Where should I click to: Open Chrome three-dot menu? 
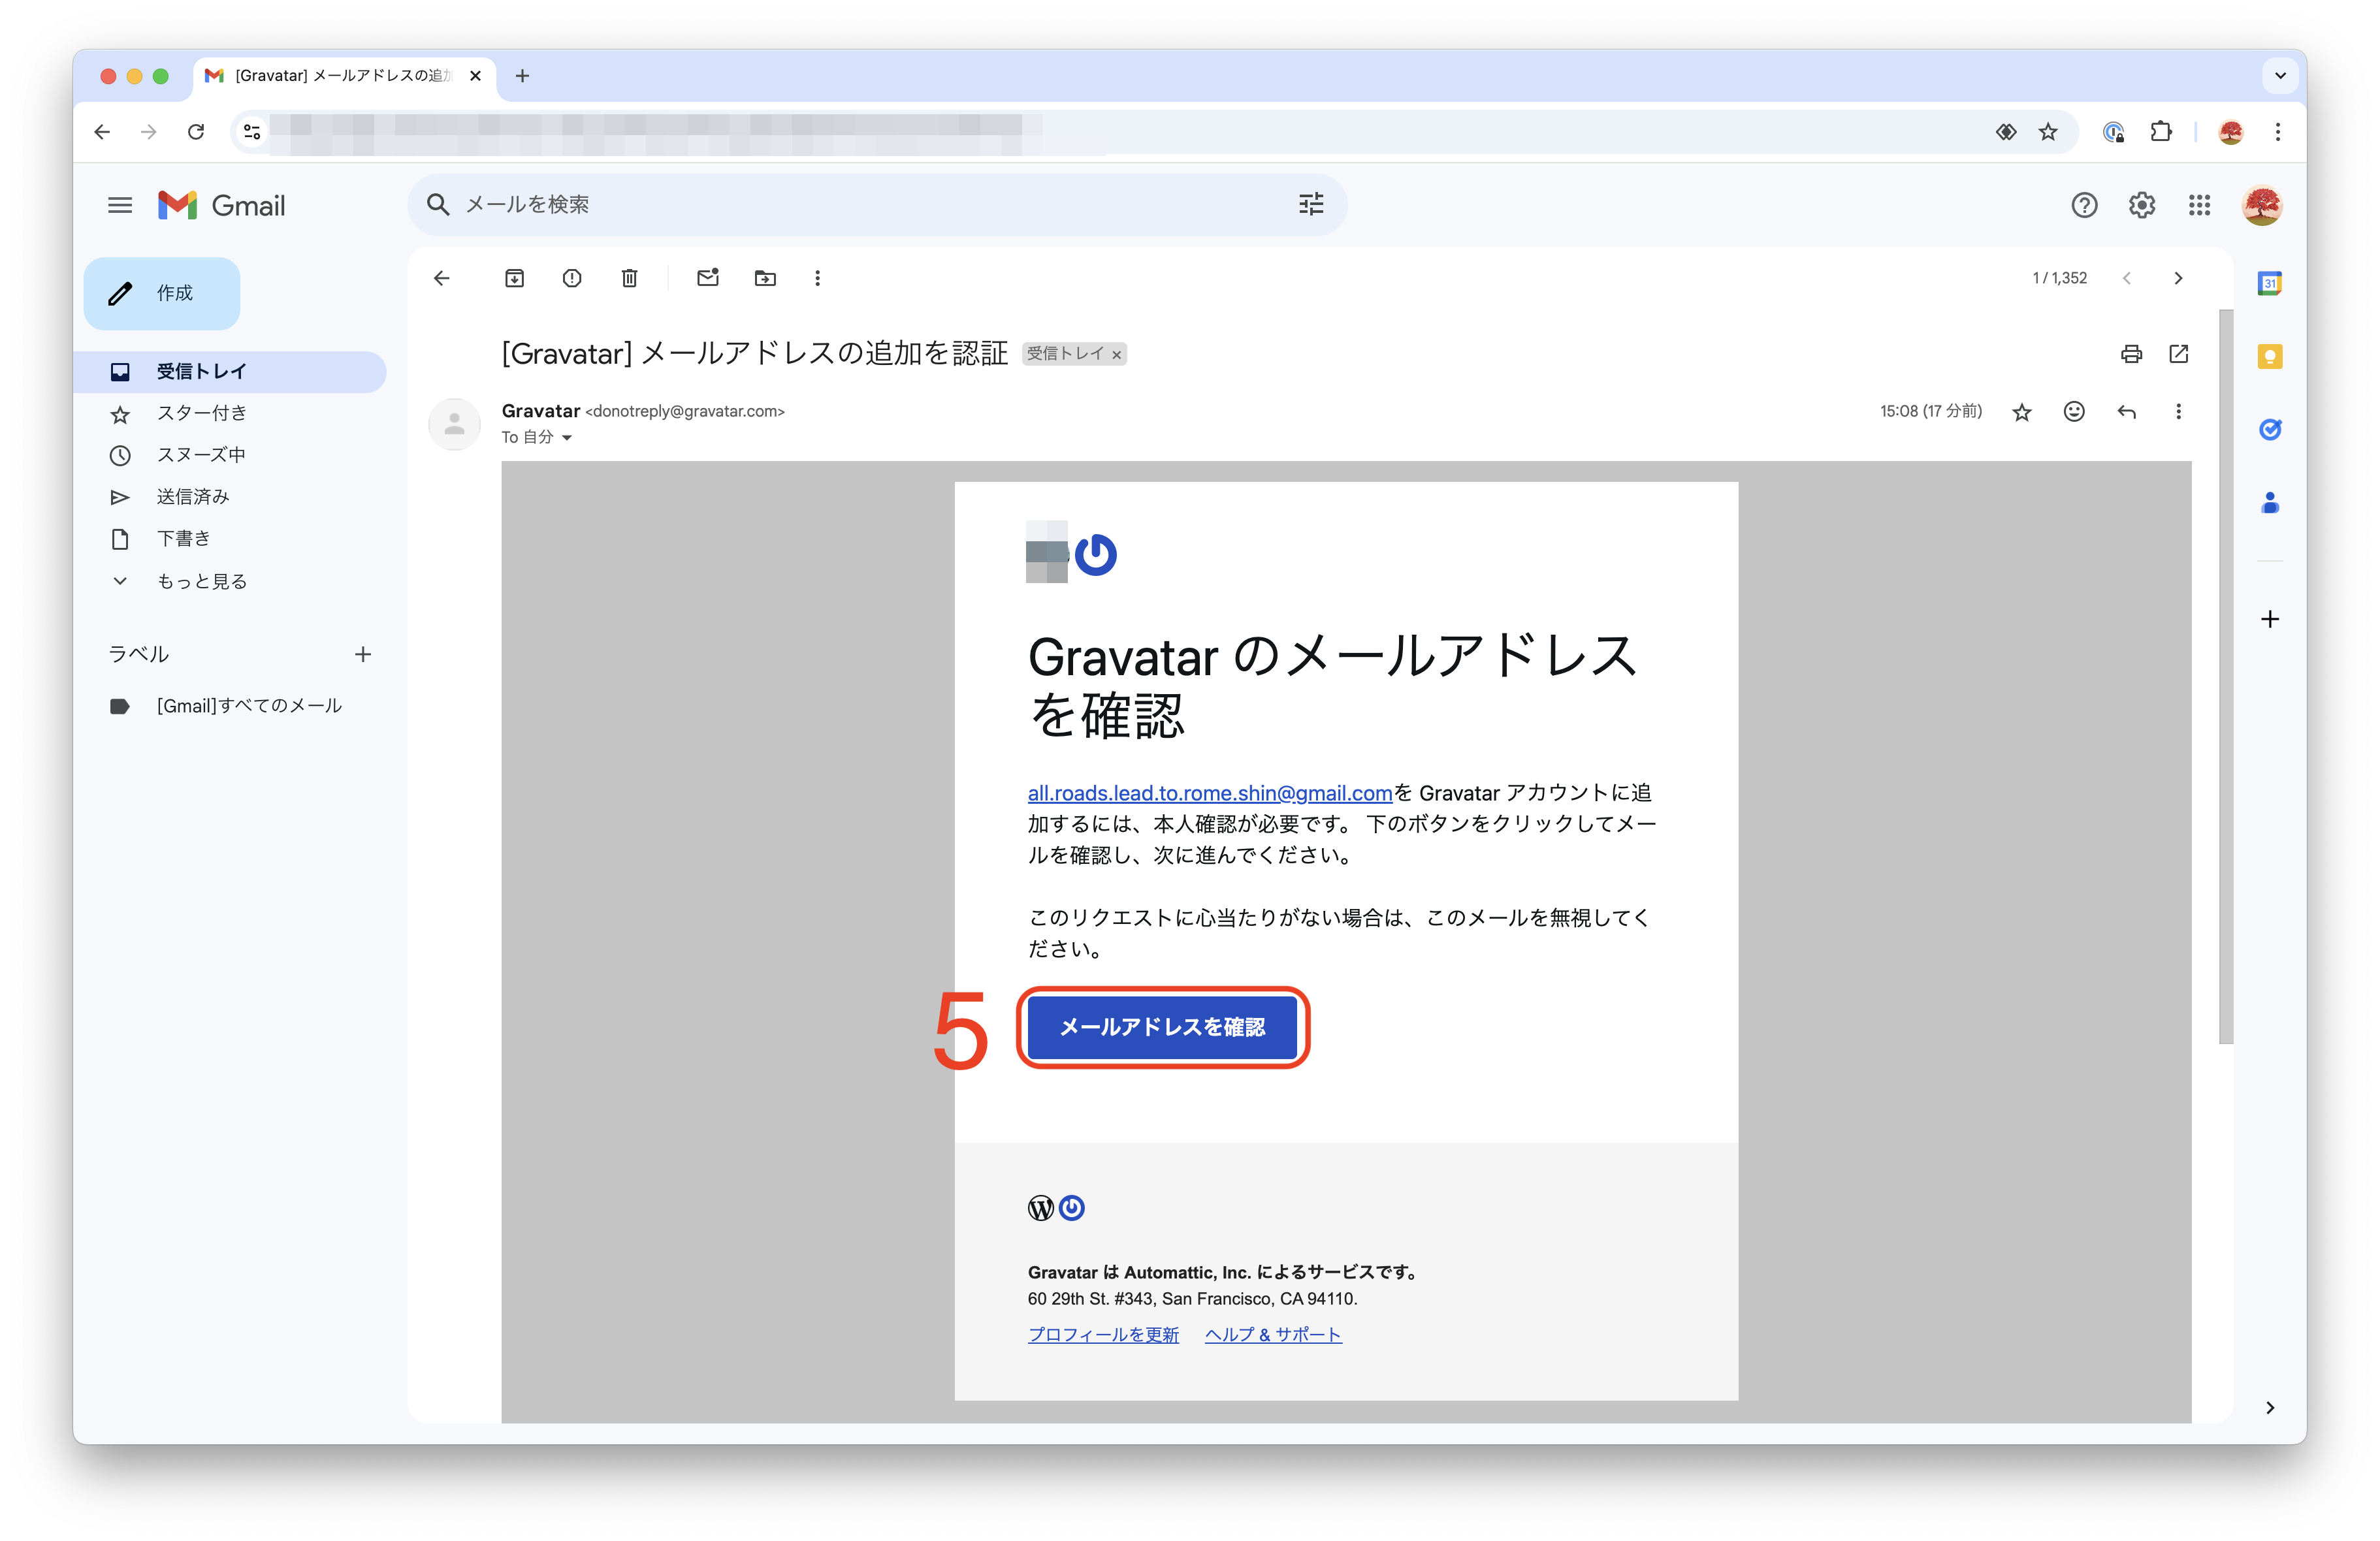click(x=2278, y=132)
